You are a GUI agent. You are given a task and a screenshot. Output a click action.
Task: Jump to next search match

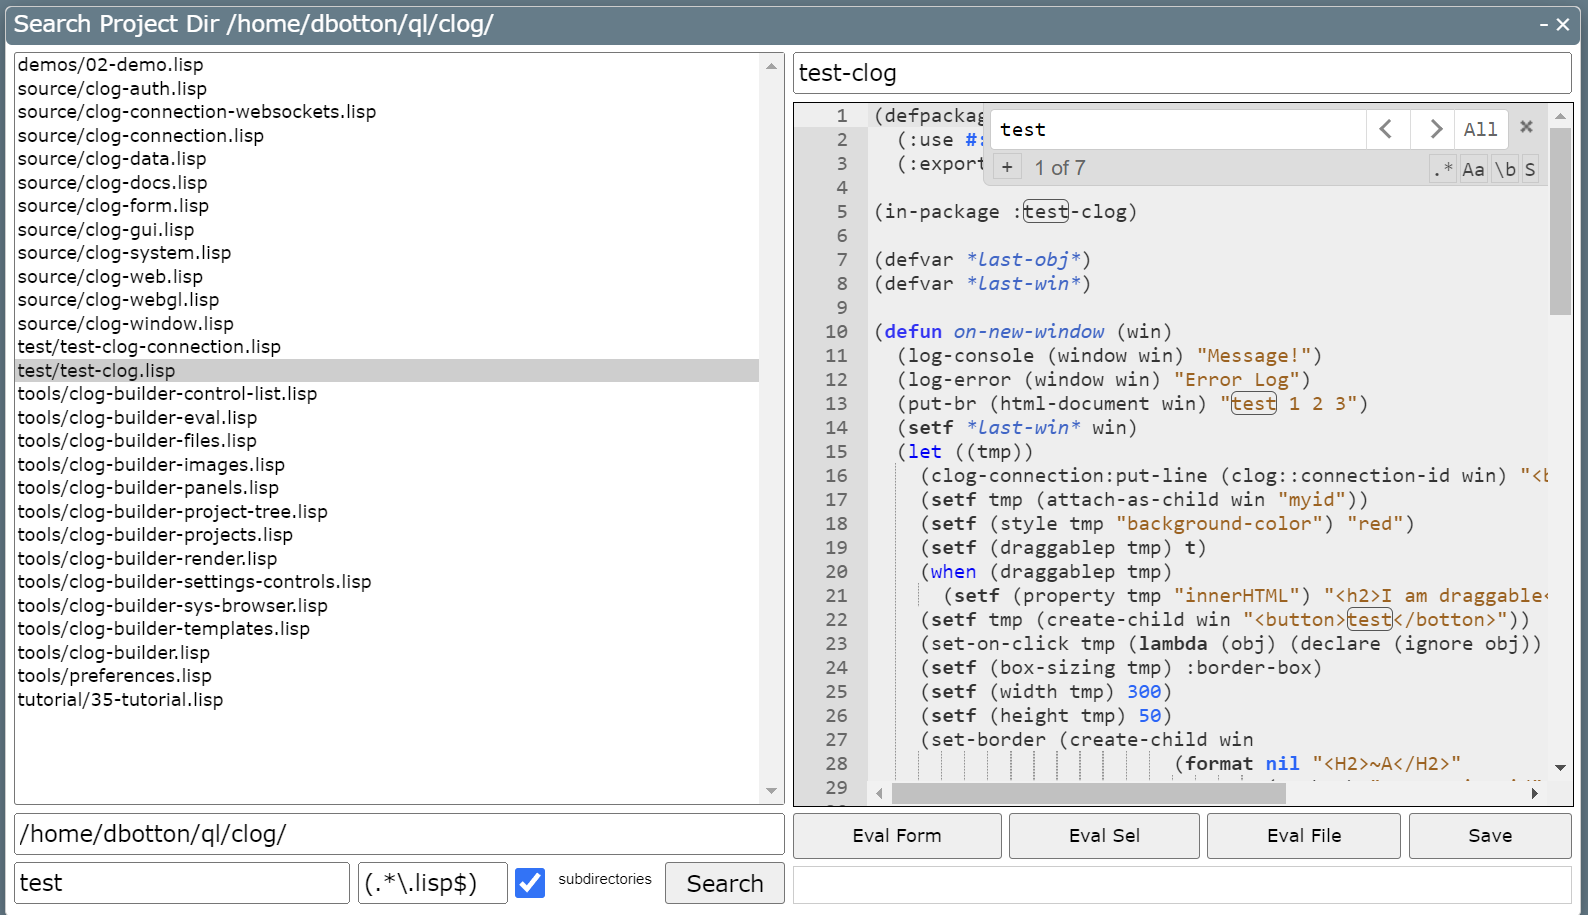coord(1434,129)
